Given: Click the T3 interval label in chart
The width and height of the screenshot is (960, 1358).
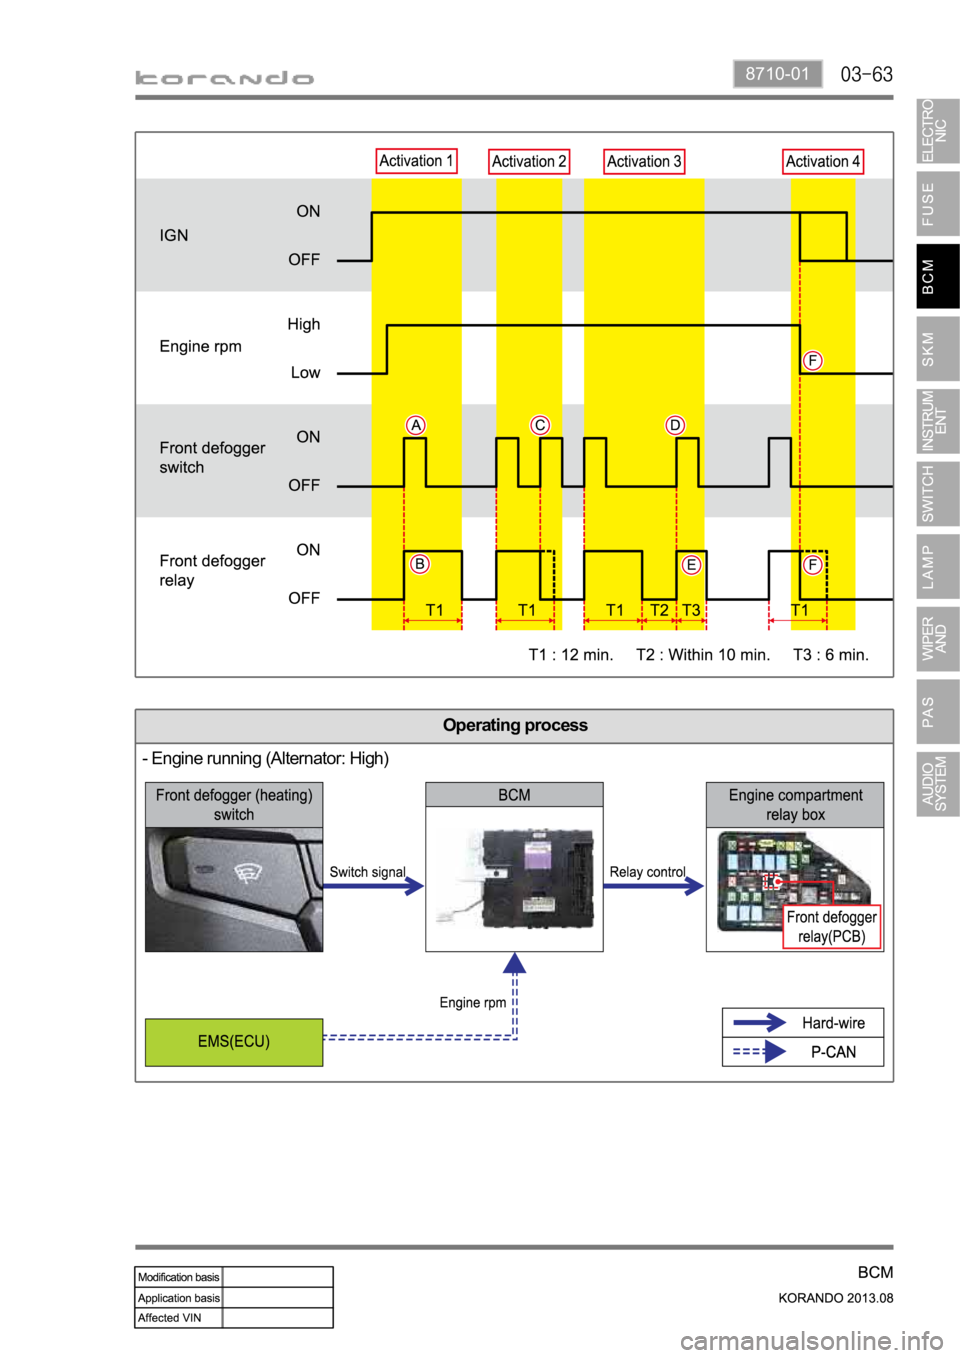Looking at the screenshot, I should coord(691,610).
